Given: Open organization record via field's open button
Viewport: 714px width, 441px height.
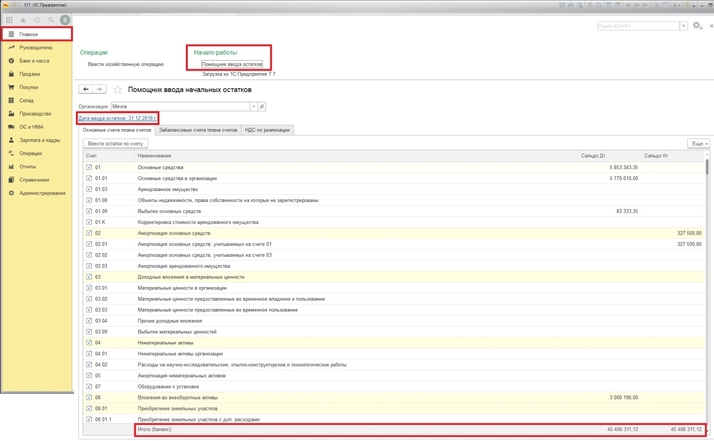Looking at the screenshot, I should [x=262, y=106].
